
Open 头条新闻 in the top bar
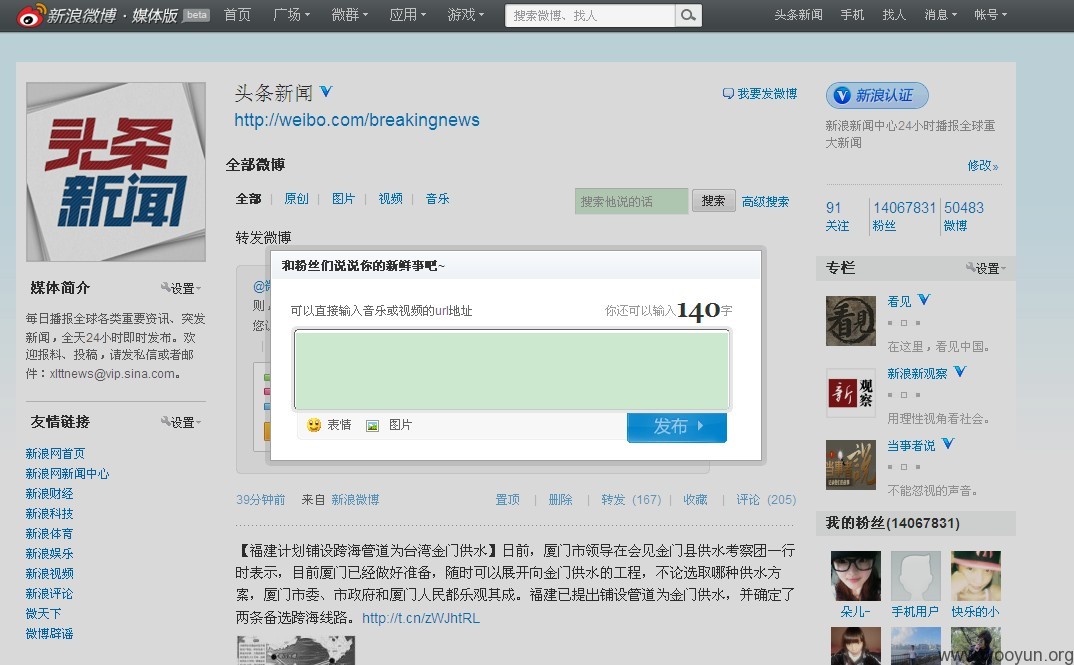[x=798, y=14]
